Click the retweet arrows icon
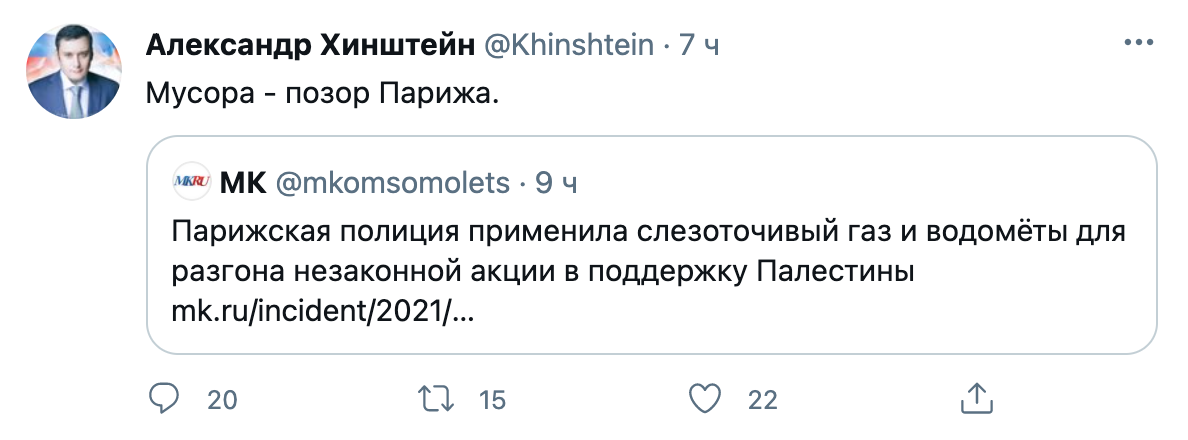The width and height of the screenshot is (1188, 440). point(434,399)
